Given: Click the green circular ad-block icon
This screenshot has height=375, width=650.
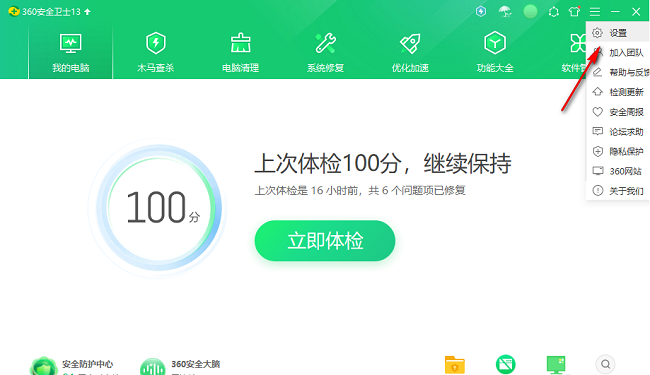Looking at the screenshot, I should (506, 365).
